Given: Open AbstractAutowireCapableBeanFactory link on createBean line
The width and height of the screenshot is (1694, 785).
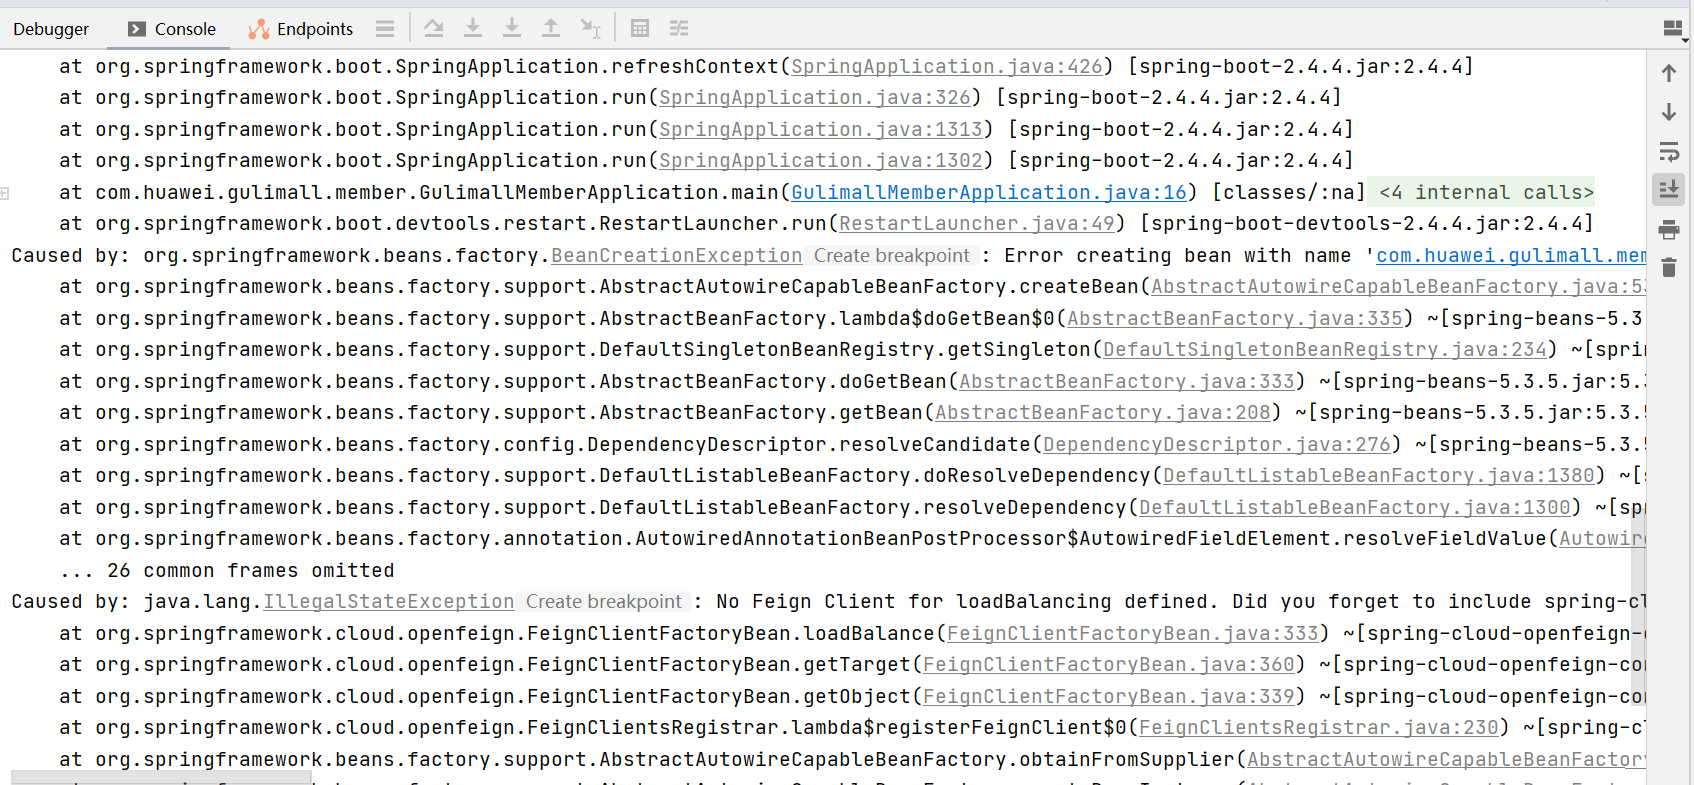Looking at the screenshot, I should (x=1397, y=287).
